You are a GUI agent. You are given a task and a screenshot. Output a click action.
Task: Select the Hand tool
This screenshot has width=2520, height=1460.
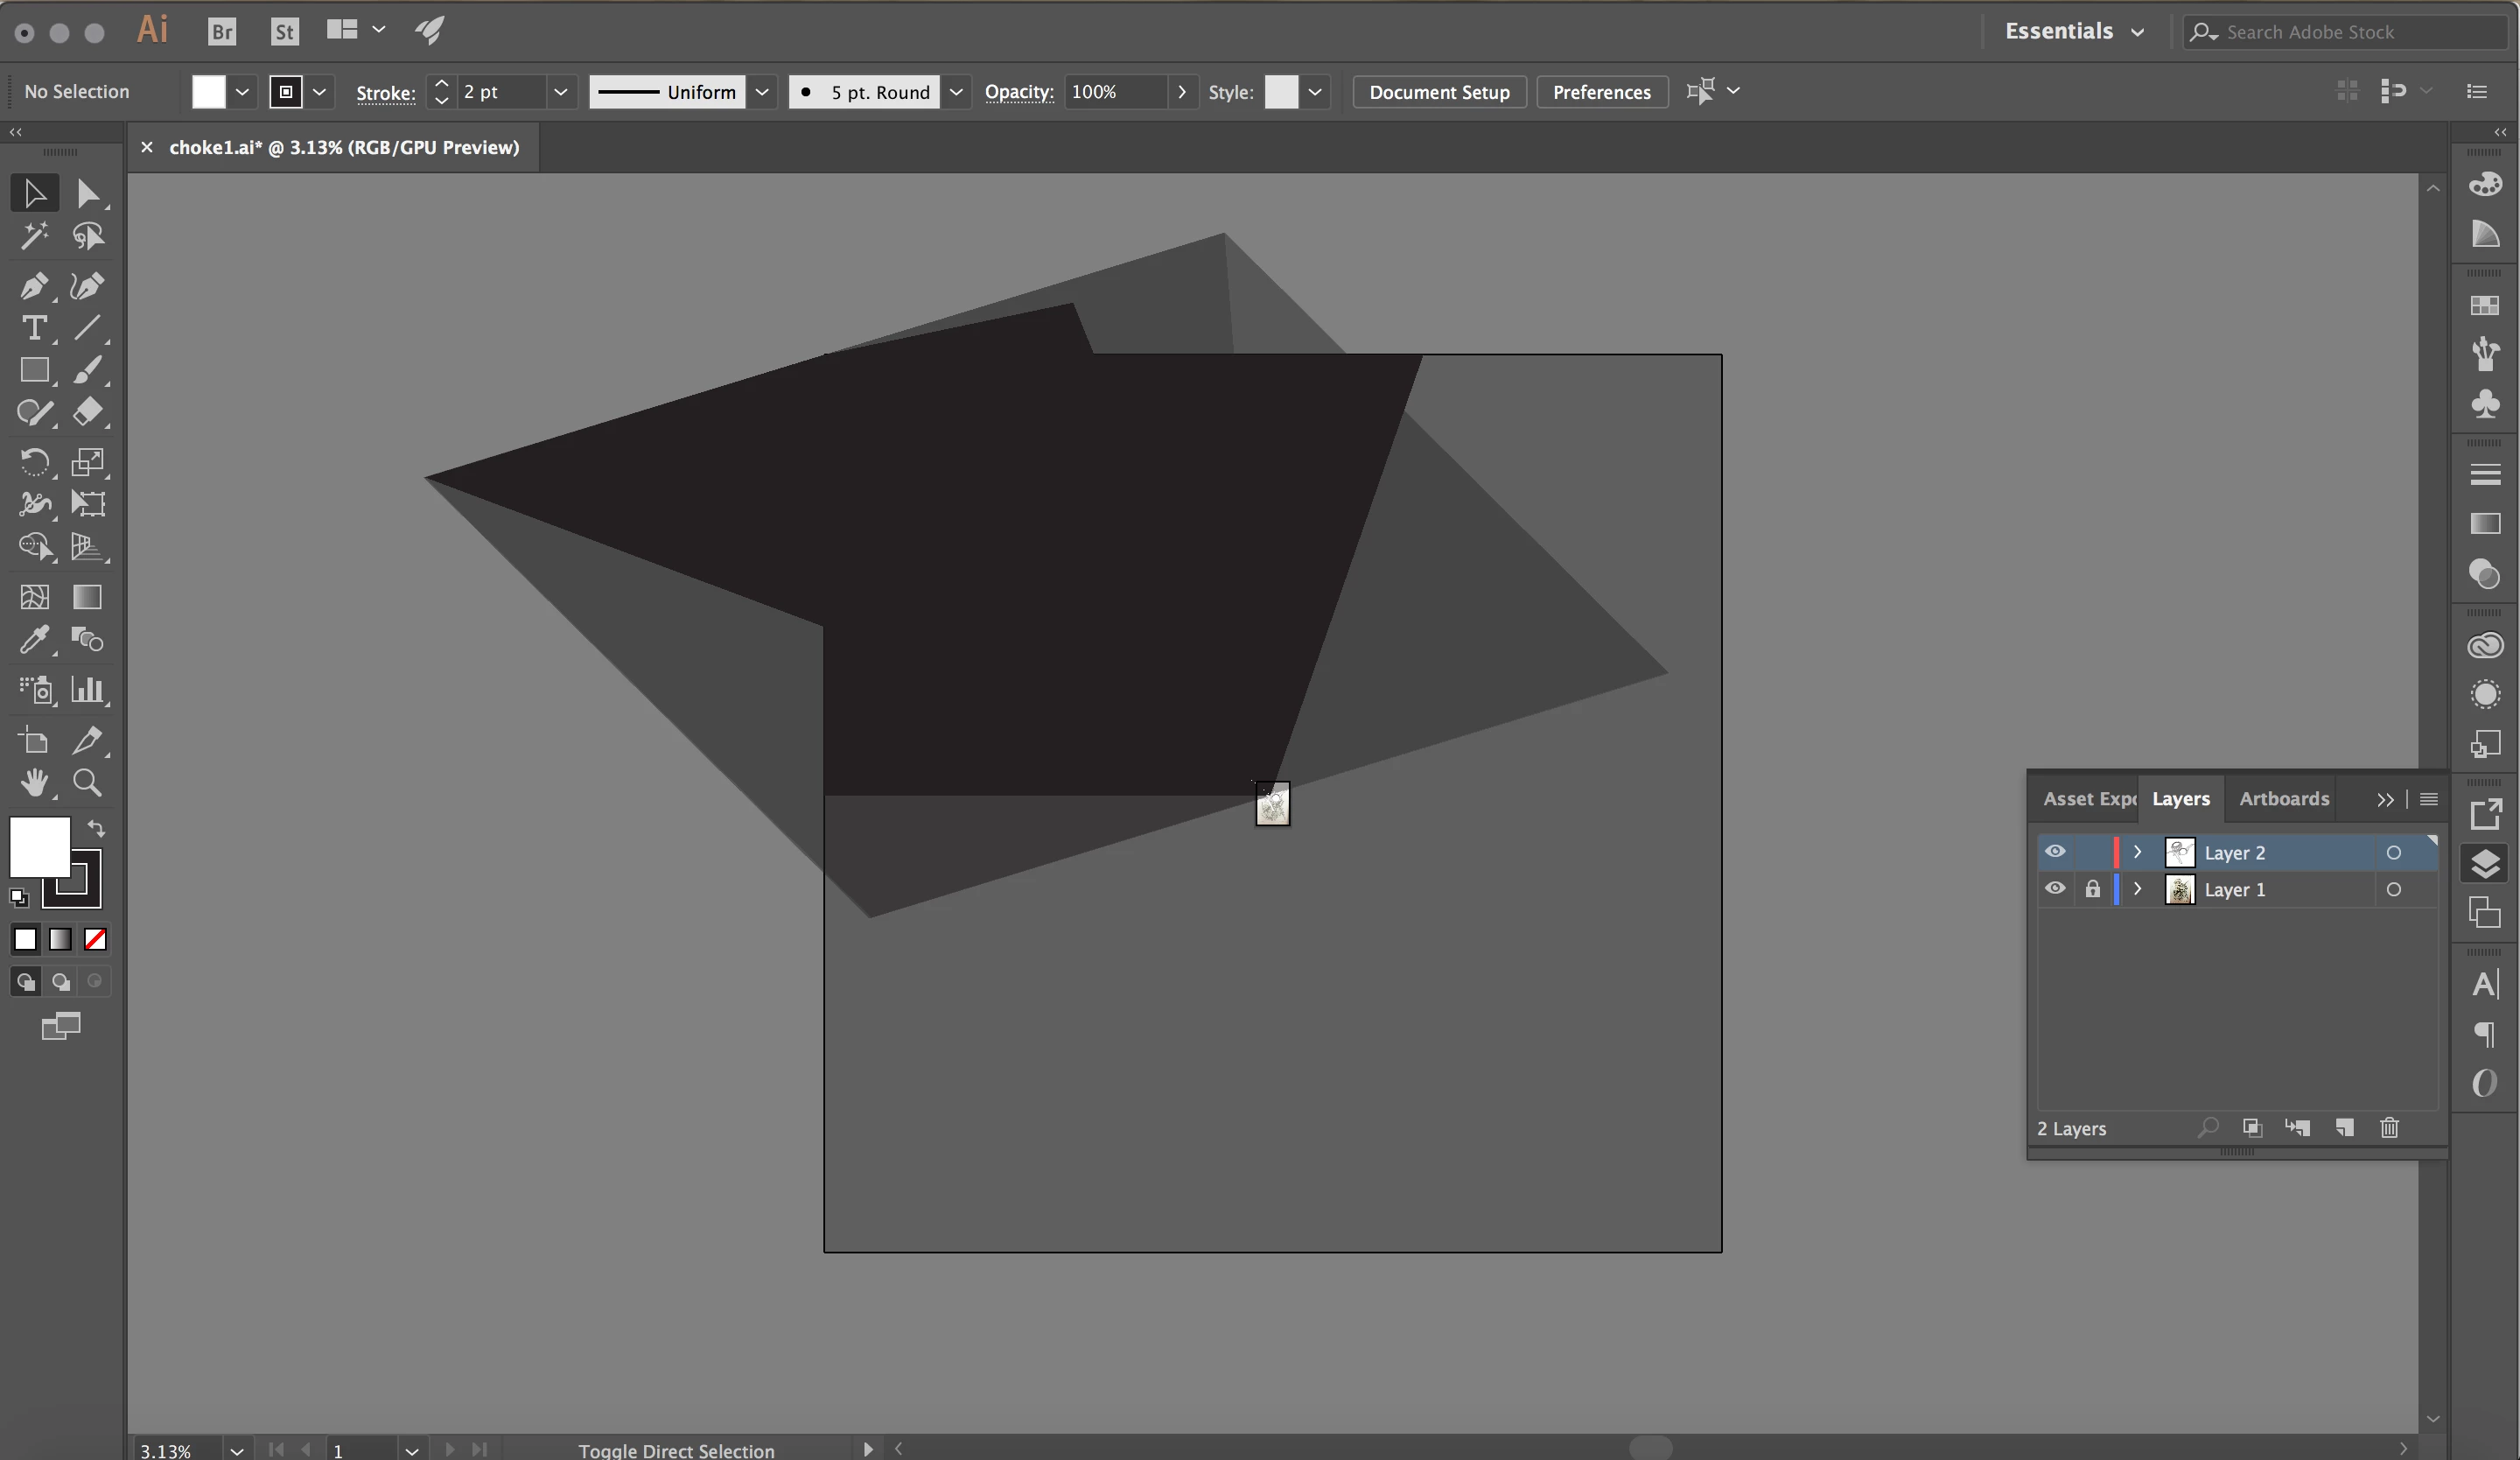pyautogui.click(x=33, y=783)
